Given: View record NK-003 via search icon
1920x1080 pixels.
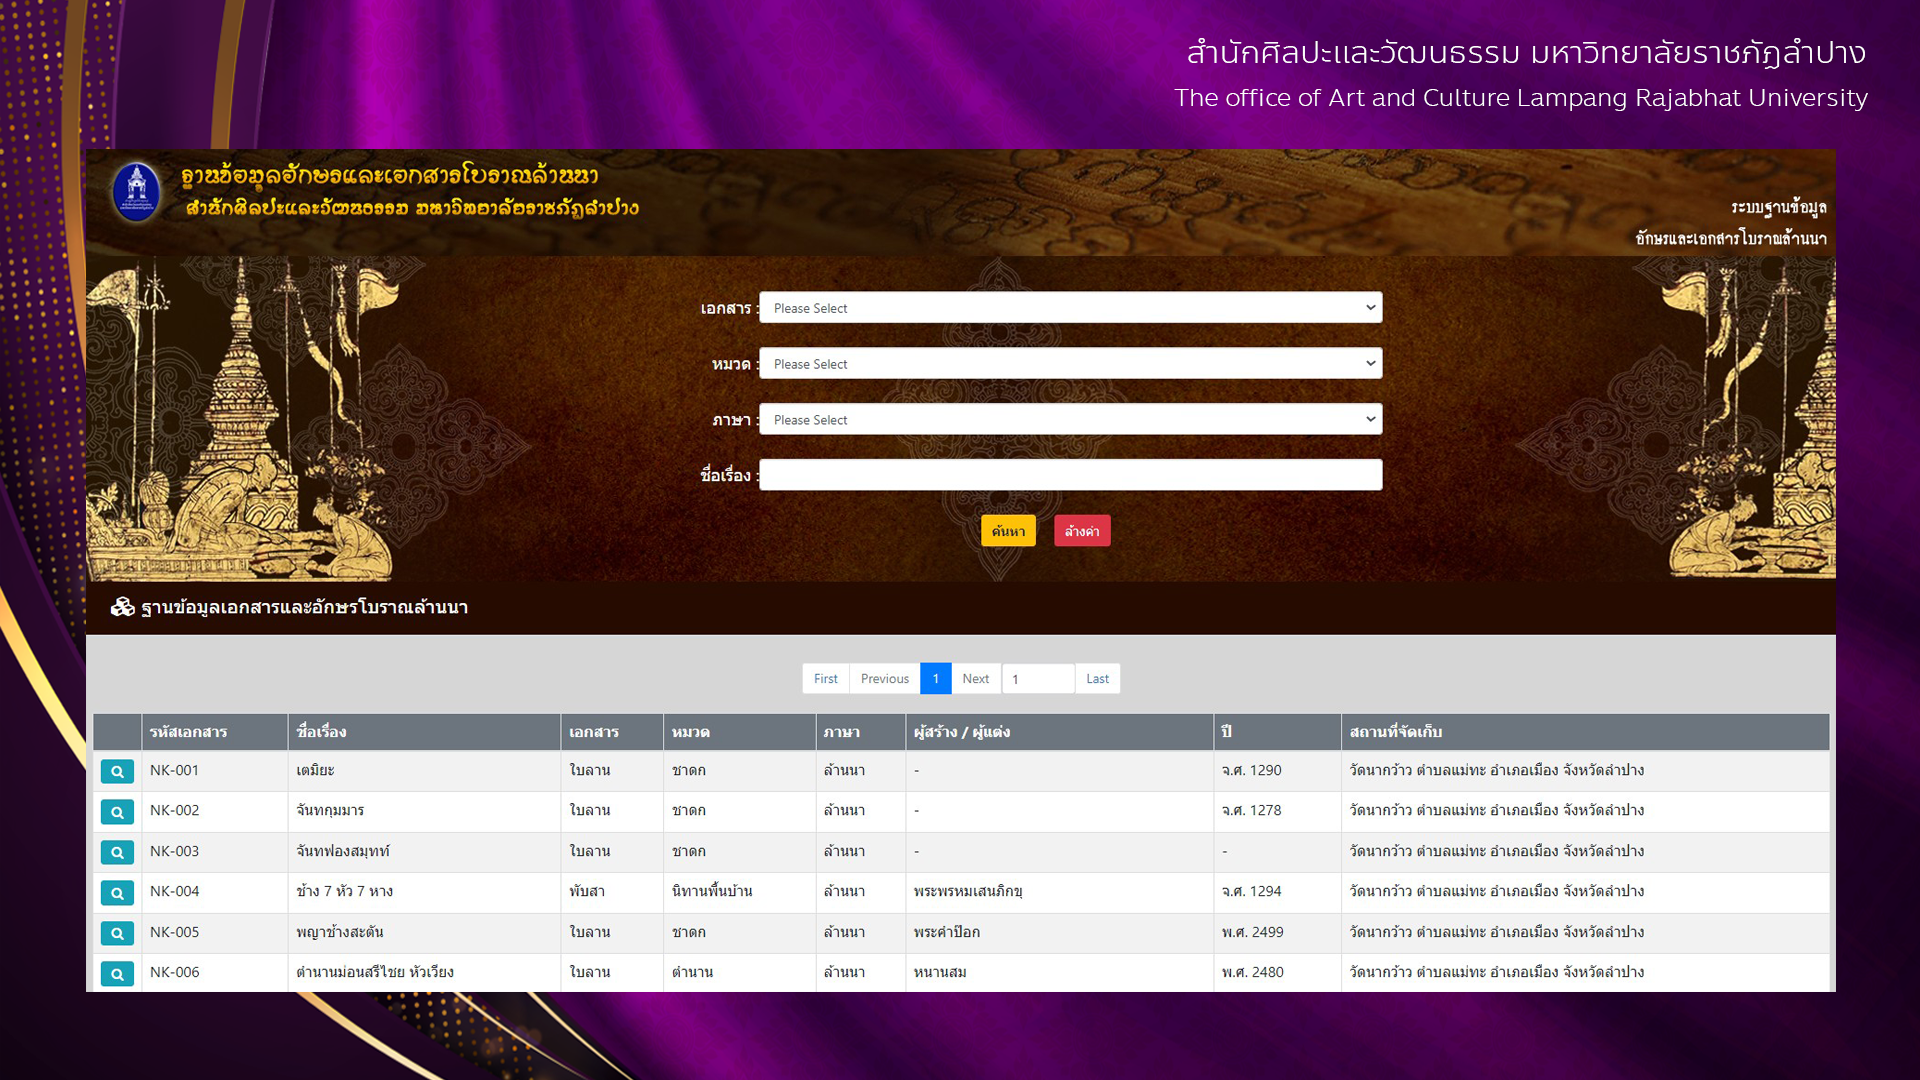Looking at the screenshot, I should click(x=117, y=852).
